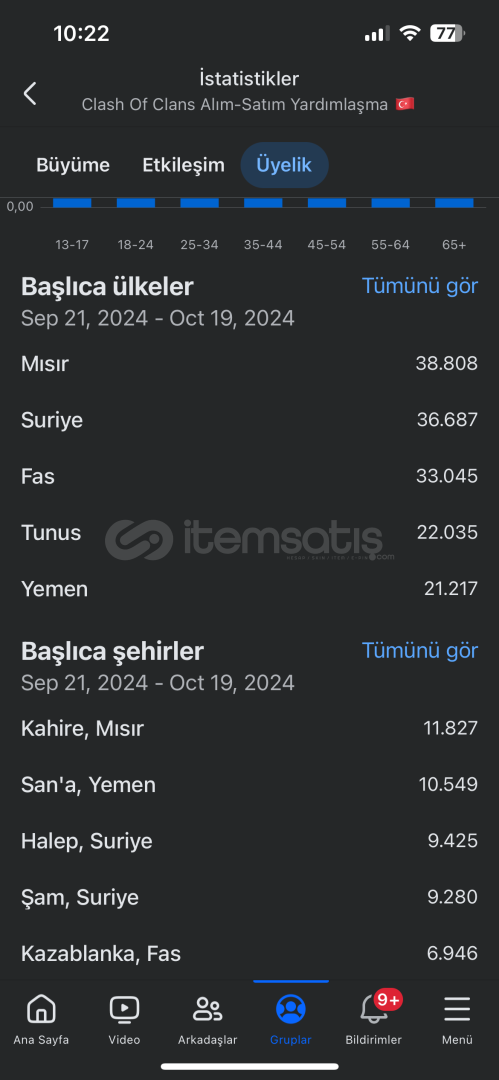The image size is (499, 1080).
Task: Switch to the Etkileşim tab
Action: click(x=183, y=165)
